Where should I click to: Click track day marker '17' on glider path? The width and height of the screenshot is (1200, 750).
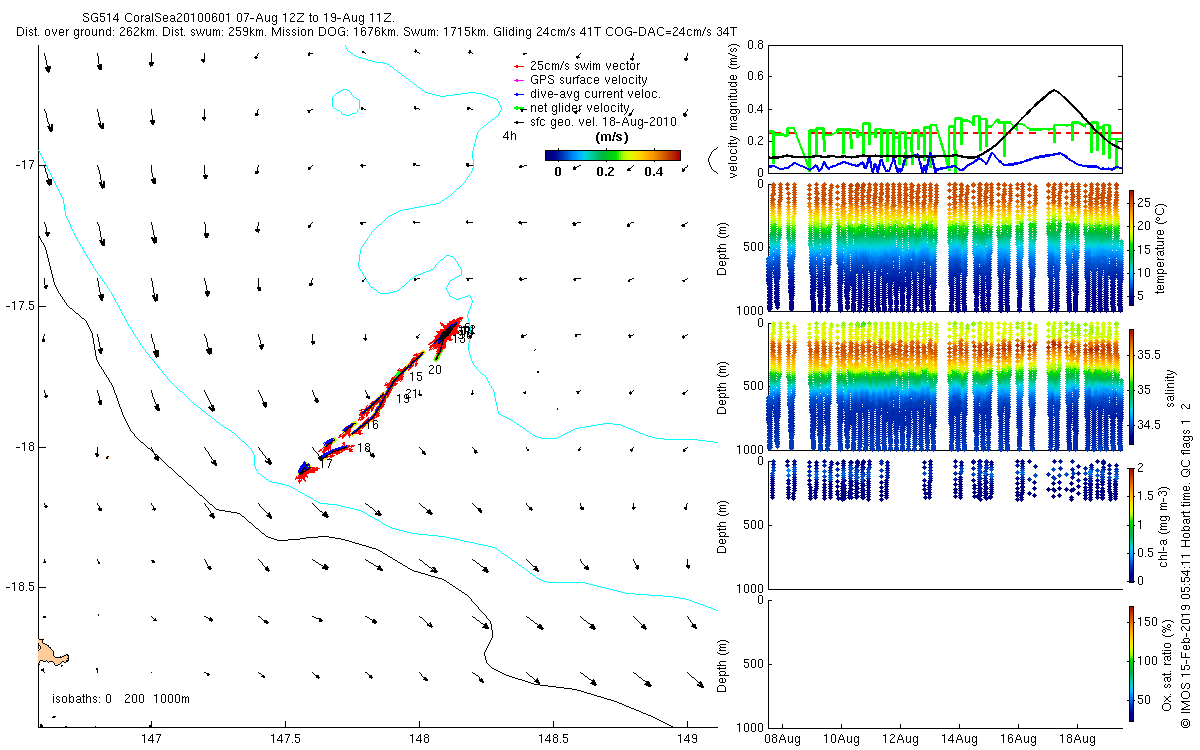tap(325, 464)
